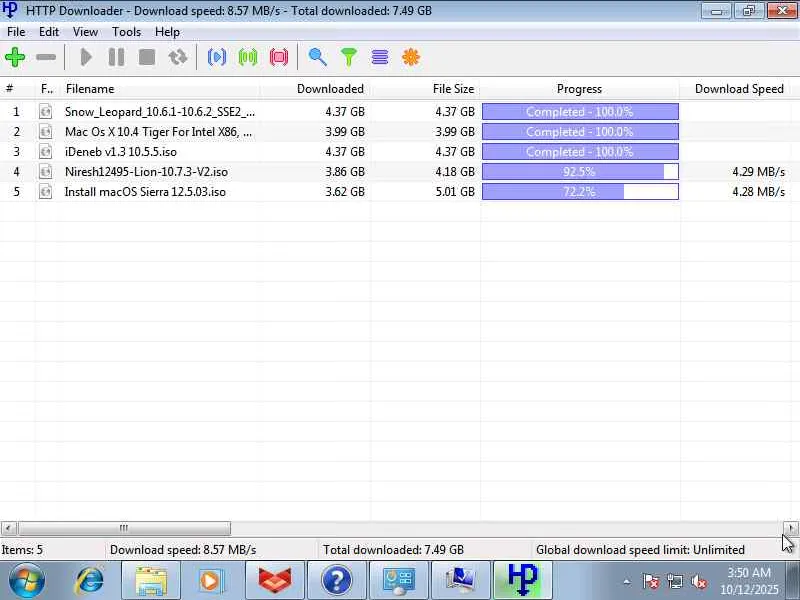Click 4.28 MB/s speed cell
The height and width of the screenshot is (600, 800).
coord(758,192)
